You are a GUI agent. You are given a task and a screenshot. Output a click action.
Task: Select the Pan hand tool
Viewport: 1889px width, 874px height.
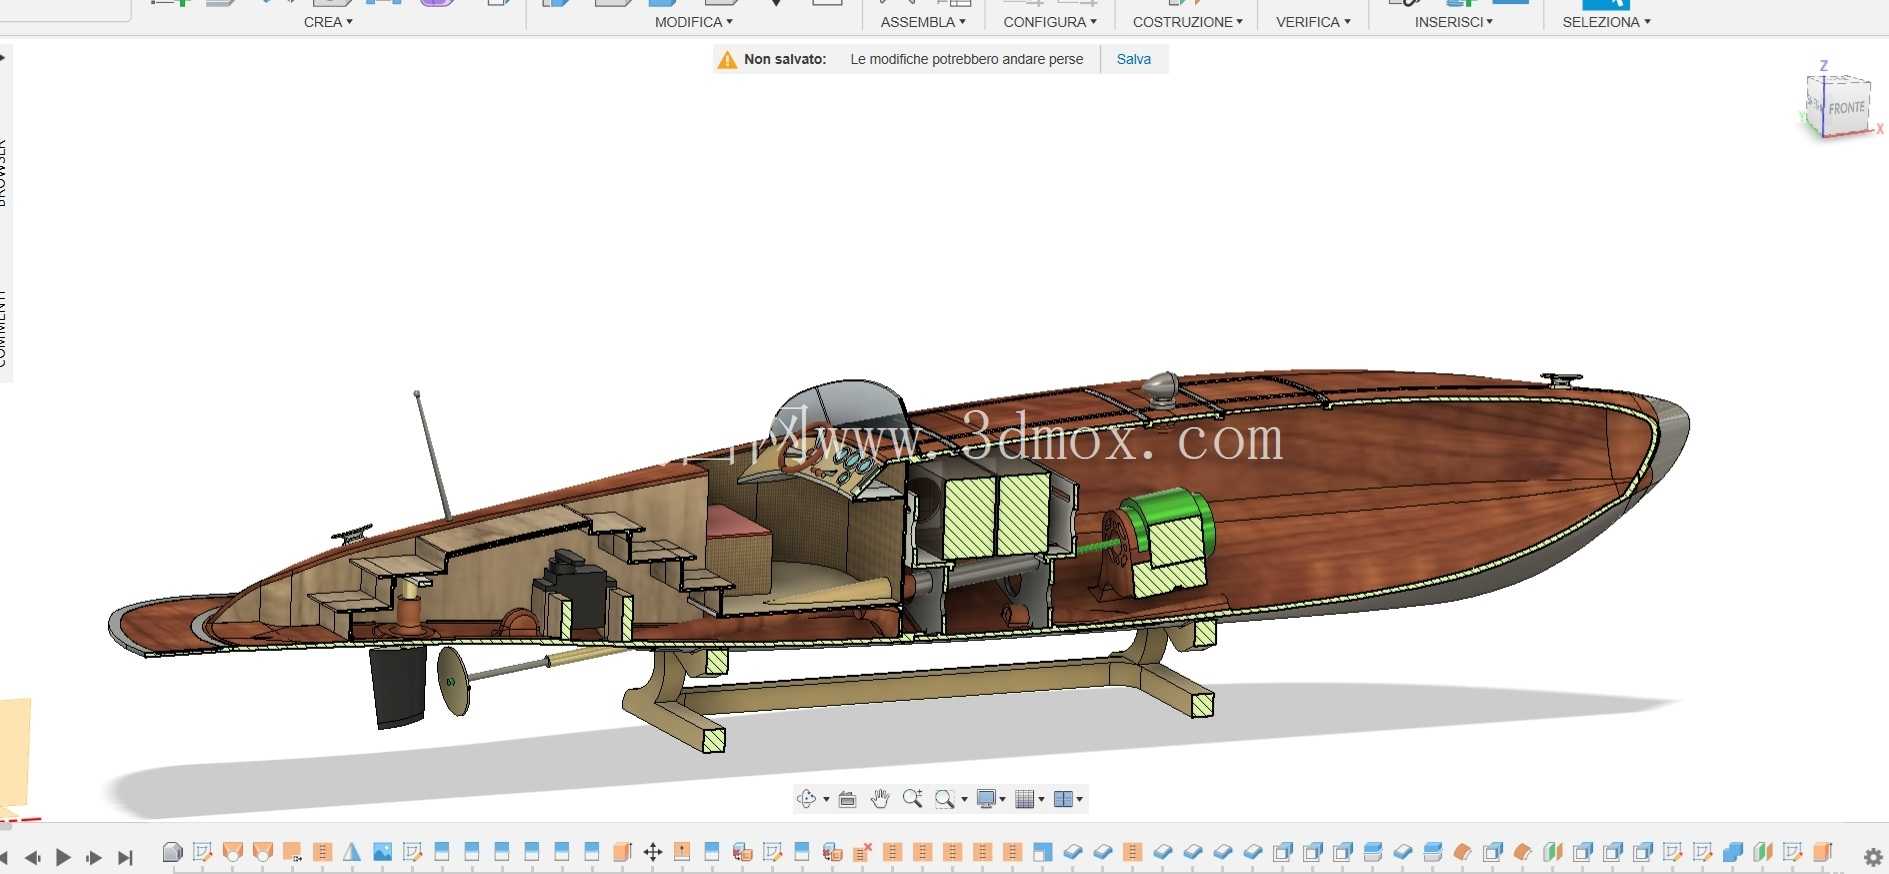(x=880, y=799)
